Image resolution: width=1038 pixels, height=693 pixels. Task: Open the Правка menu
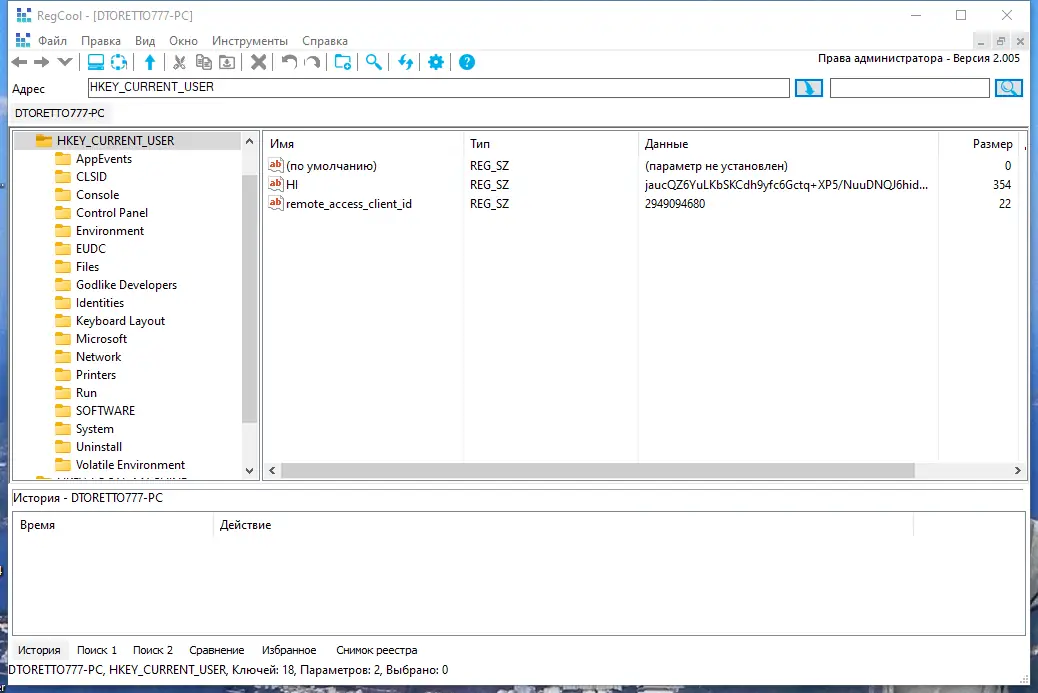[x=101, y=41]
